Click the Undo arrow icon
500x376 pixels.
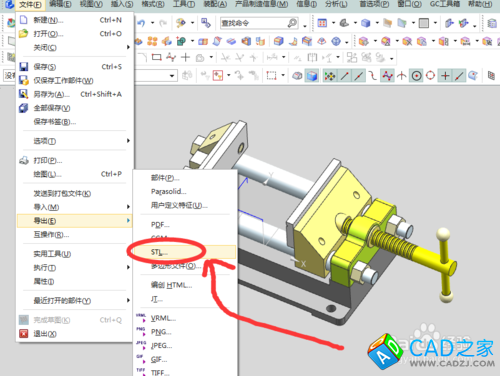pos(141,23)
